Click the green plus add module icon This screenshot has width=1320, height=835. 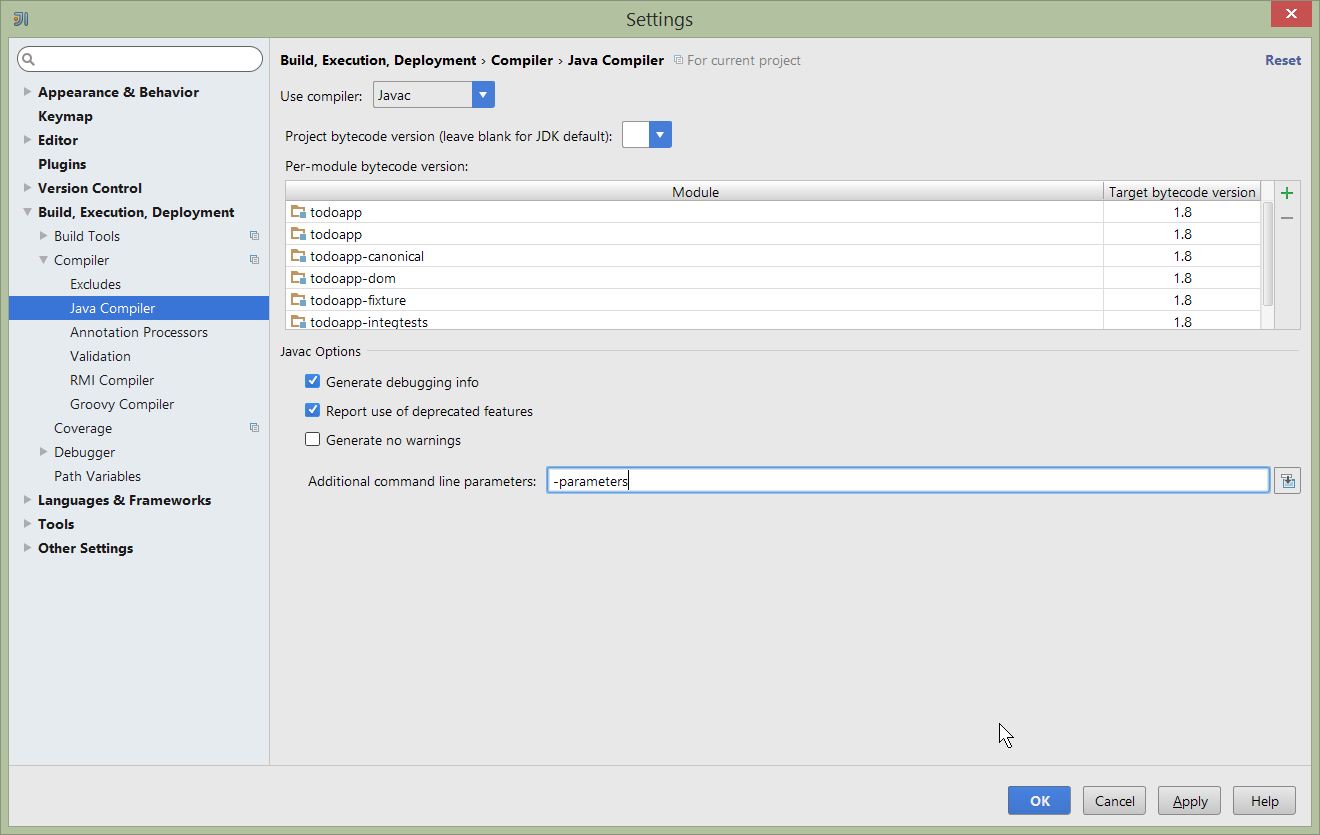tap(1287, 193)
